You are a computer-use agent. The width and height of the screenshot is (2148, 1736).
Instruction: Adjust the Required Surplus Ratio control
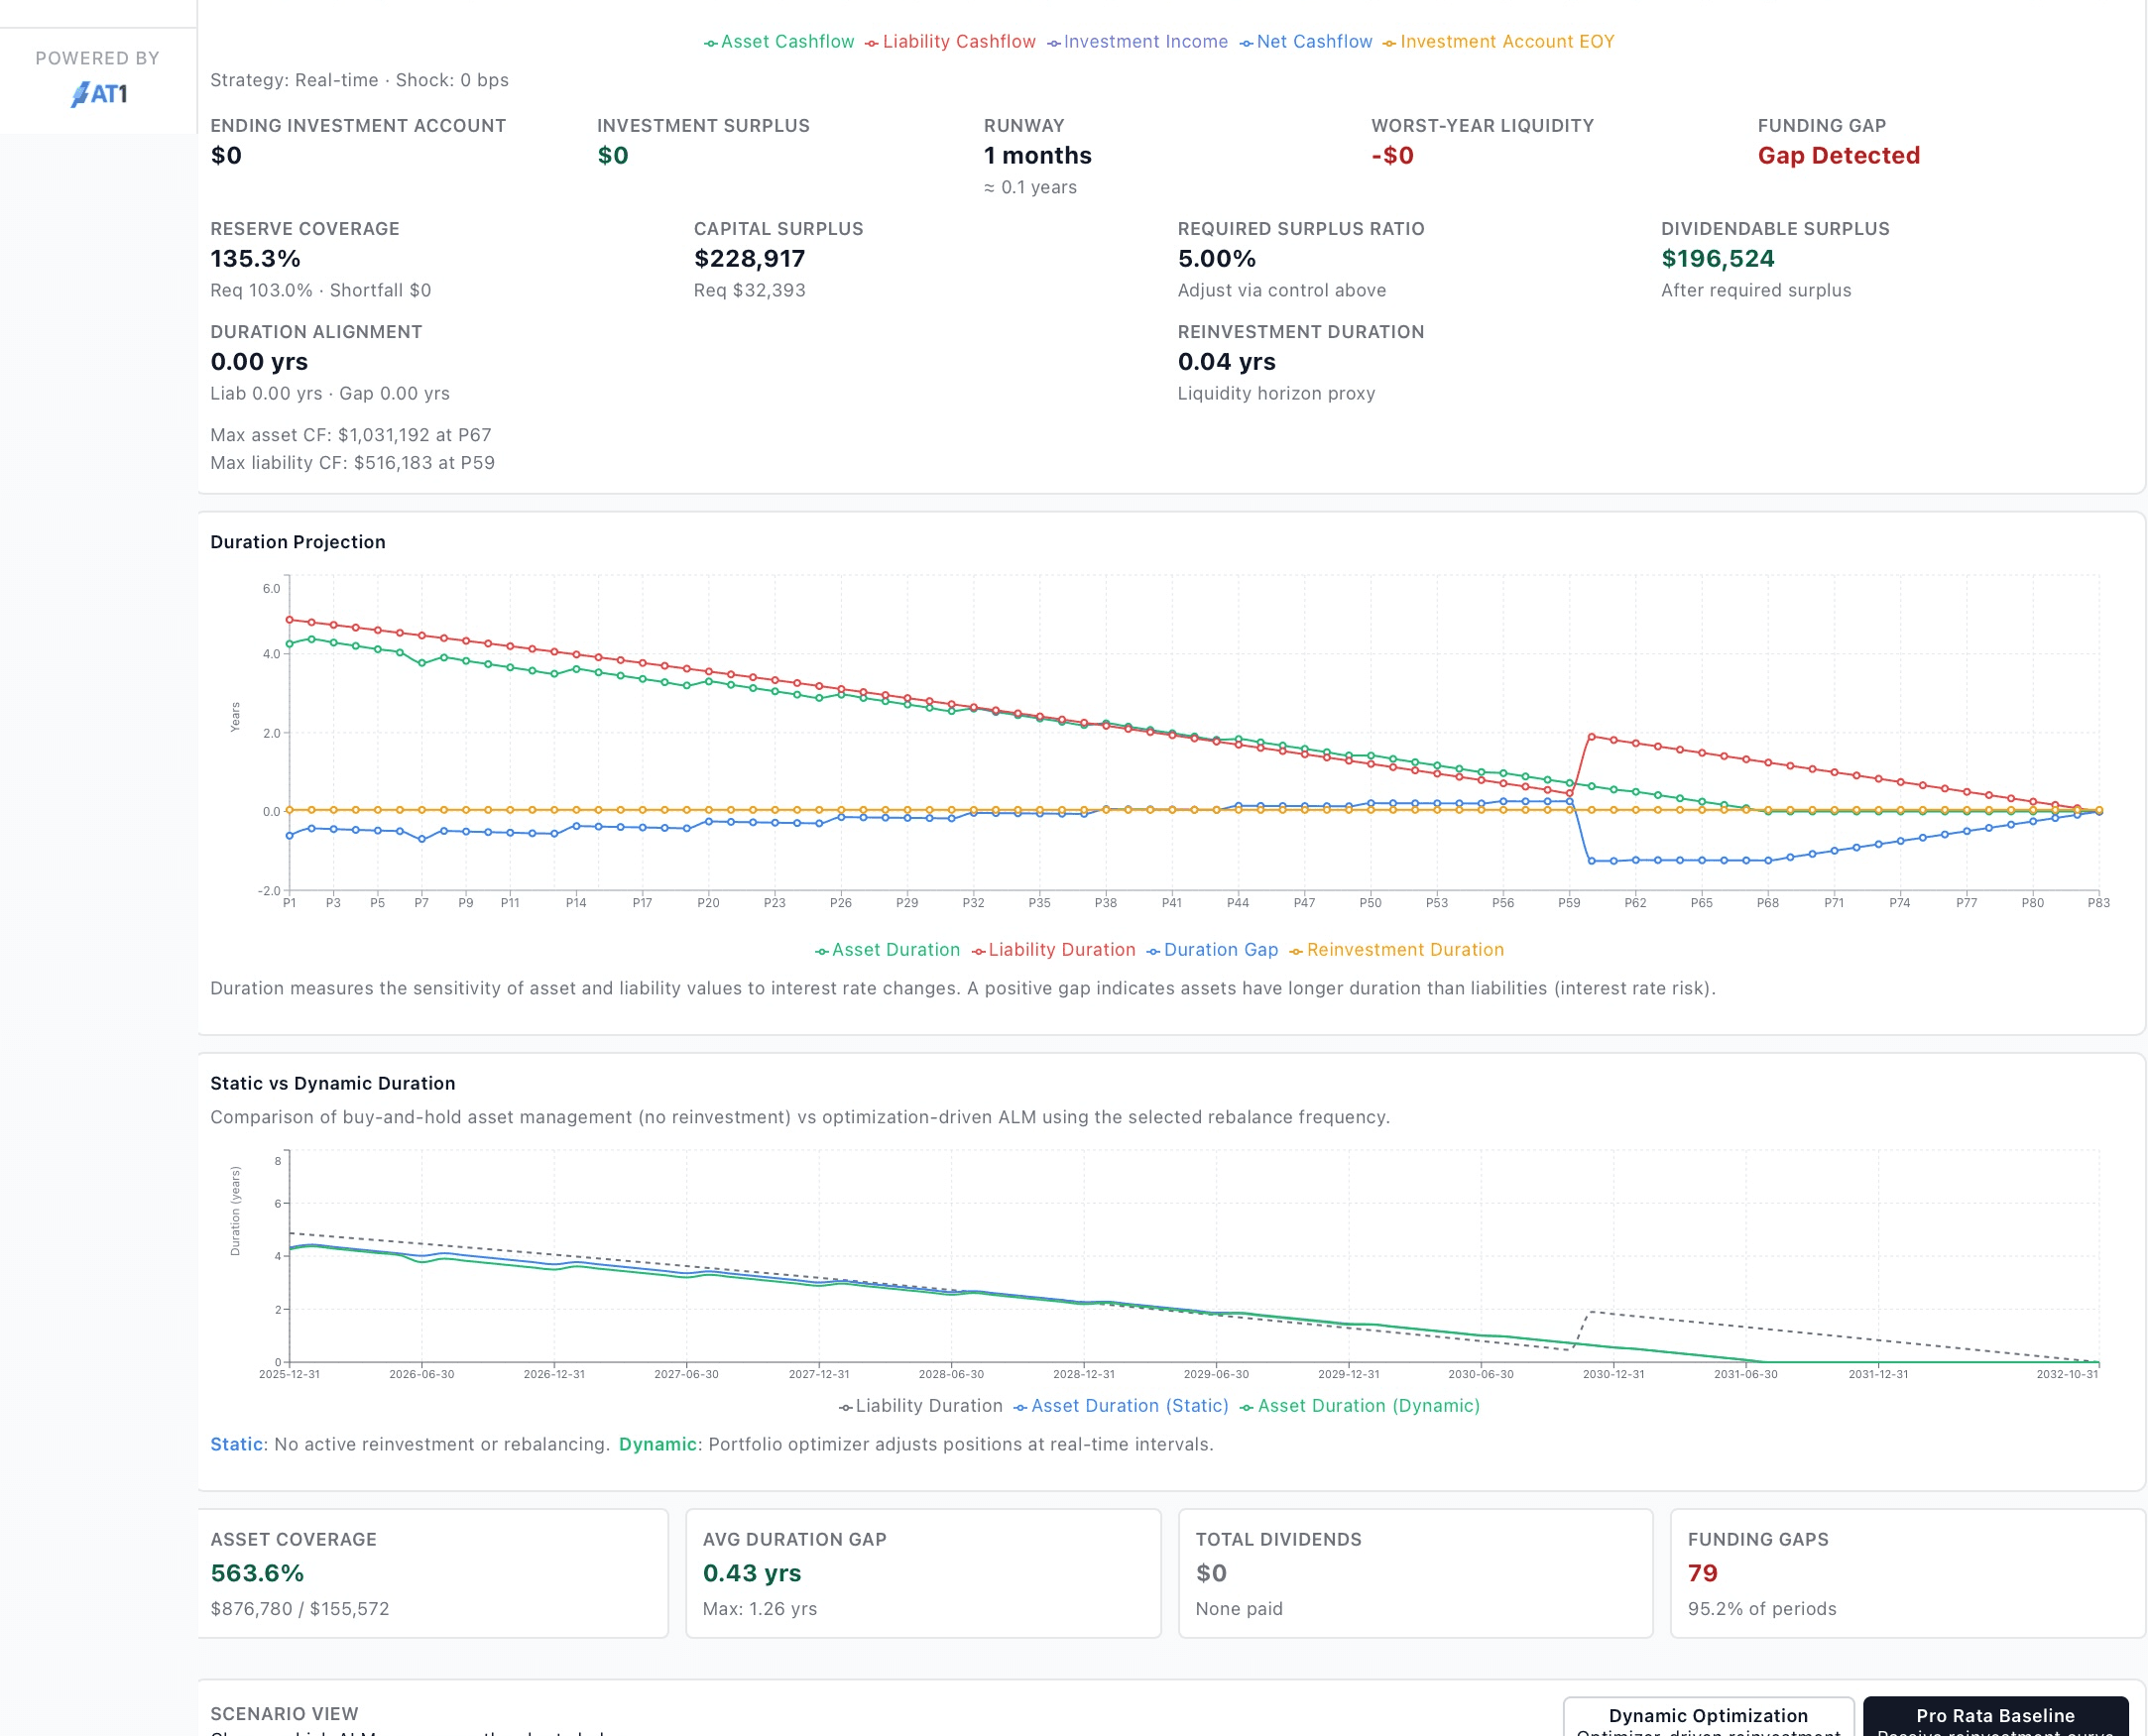click(1216, 258)
